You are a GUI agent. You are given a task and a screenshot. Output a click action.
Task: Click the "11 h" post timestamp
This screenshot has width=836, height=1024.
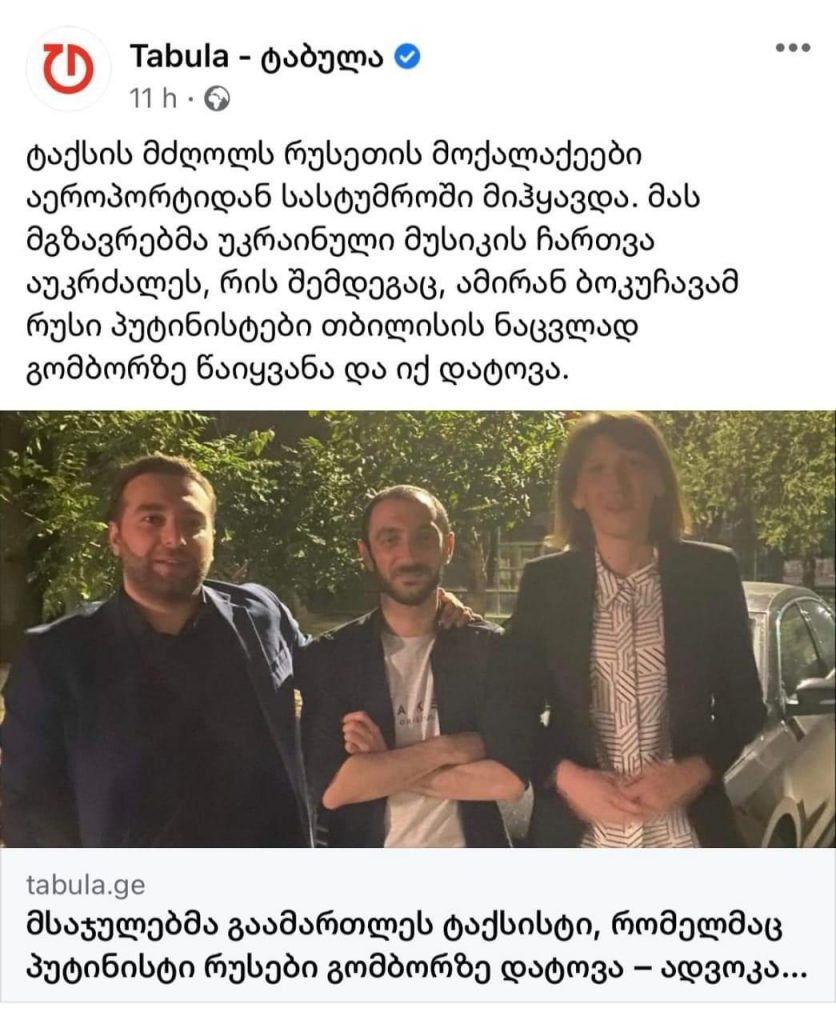153,99
